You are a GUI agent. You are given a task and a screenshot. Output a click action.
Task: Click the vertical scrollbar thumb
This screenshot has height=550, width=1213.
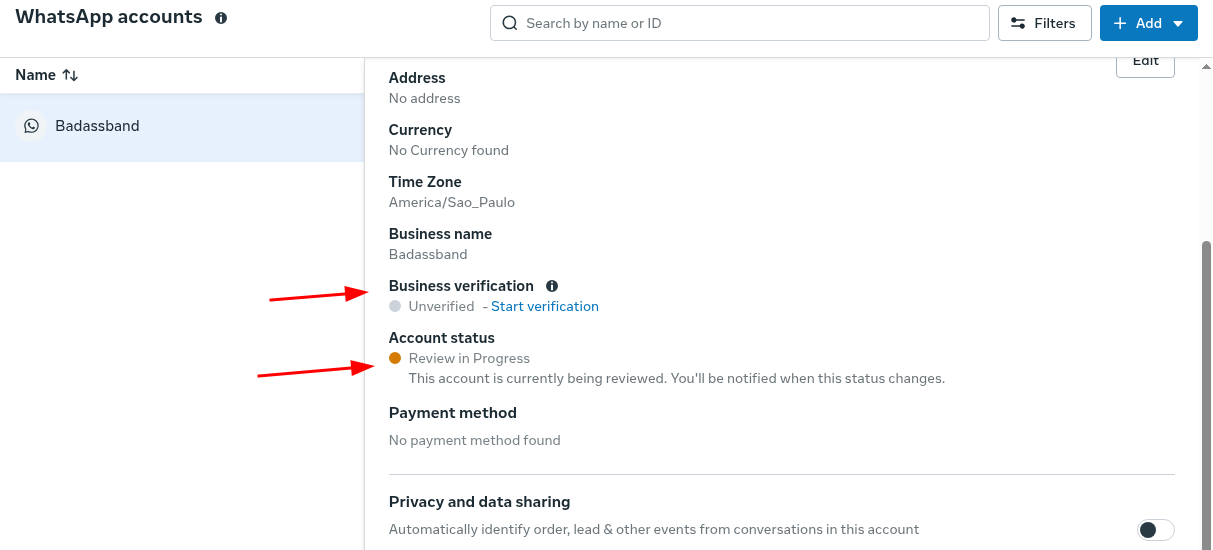(1206, 390)
